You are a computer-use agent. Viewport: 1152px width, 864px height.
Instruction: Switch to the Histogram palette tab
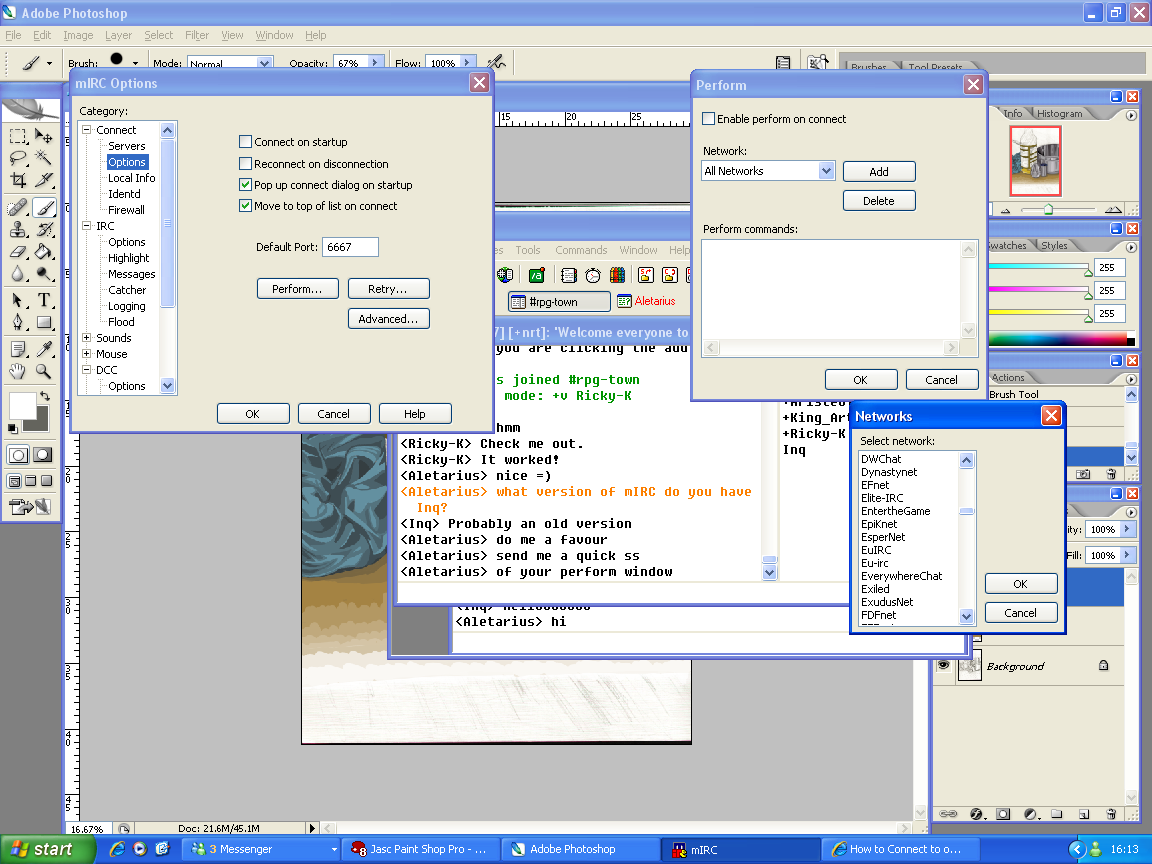click(1059, 114)
